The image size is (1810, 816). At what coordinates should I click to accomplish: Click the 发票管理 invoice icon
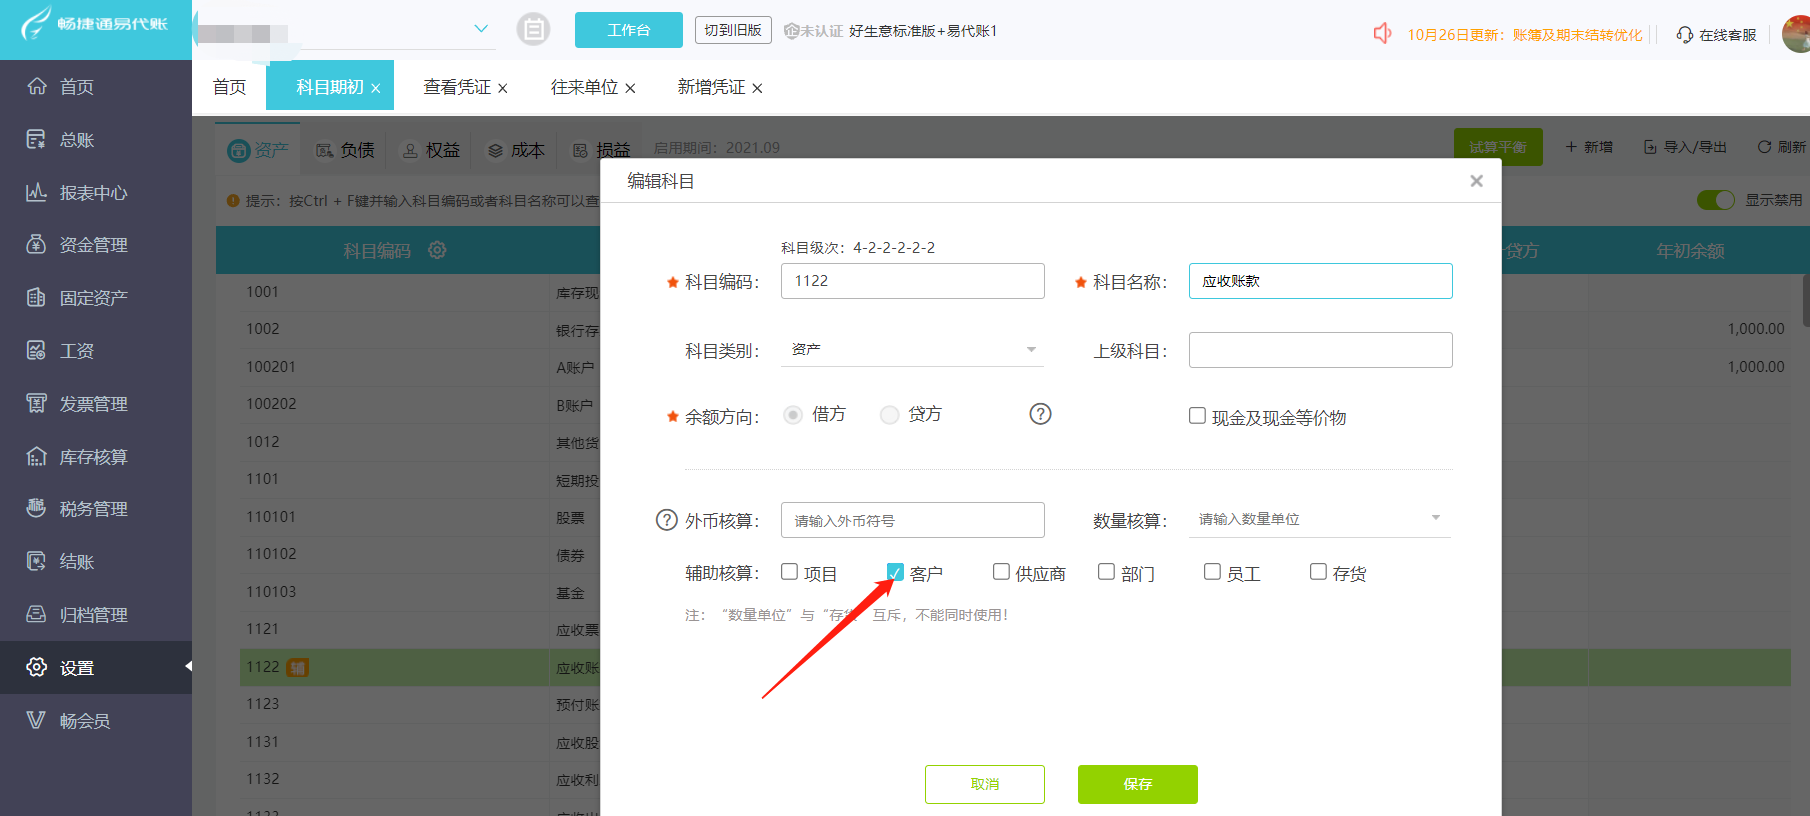[x=36, y=403]
